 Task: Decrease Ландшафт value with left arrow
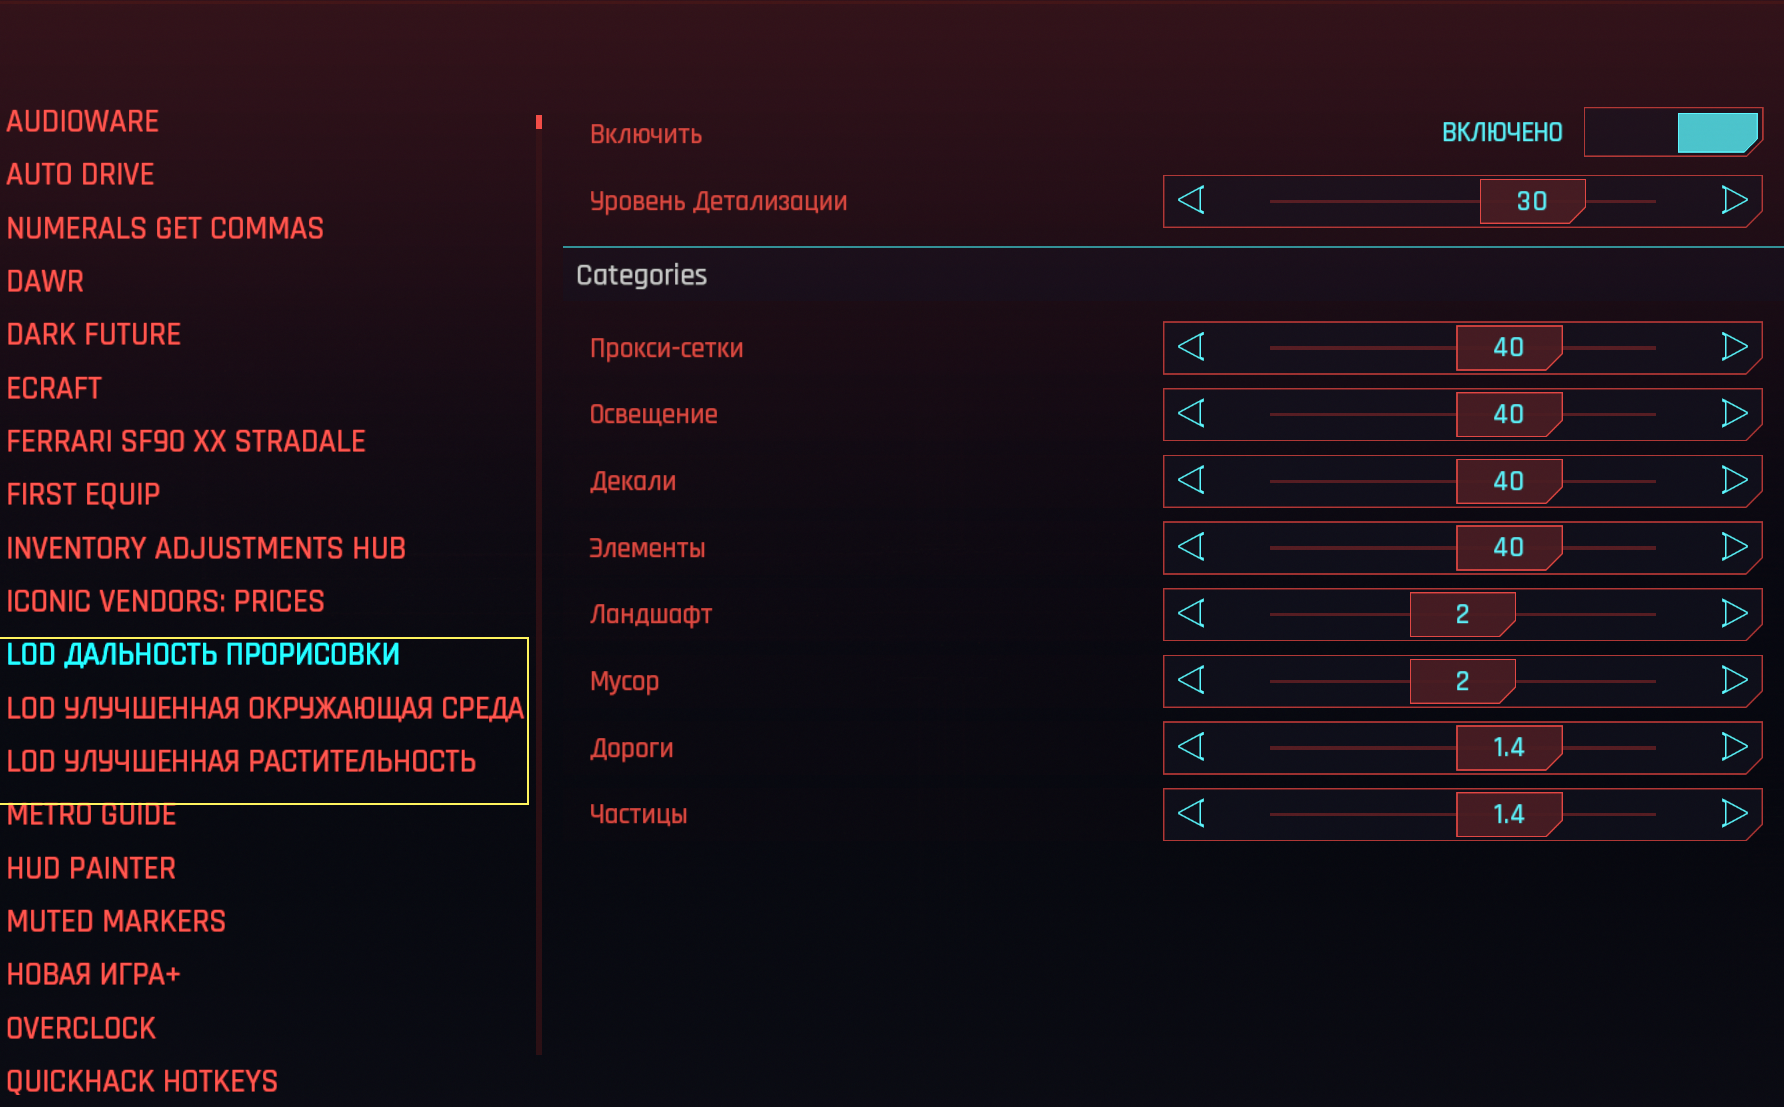pos(1191,613)
